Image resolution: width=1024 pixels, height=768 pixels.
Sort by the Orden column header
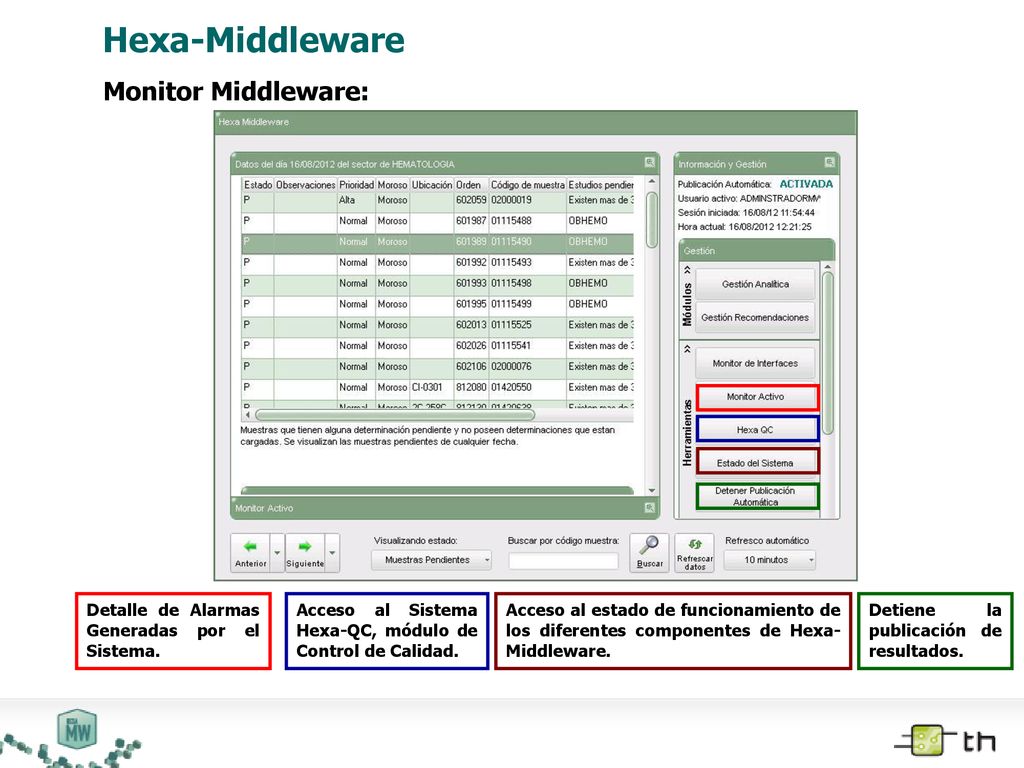(472, 185)
